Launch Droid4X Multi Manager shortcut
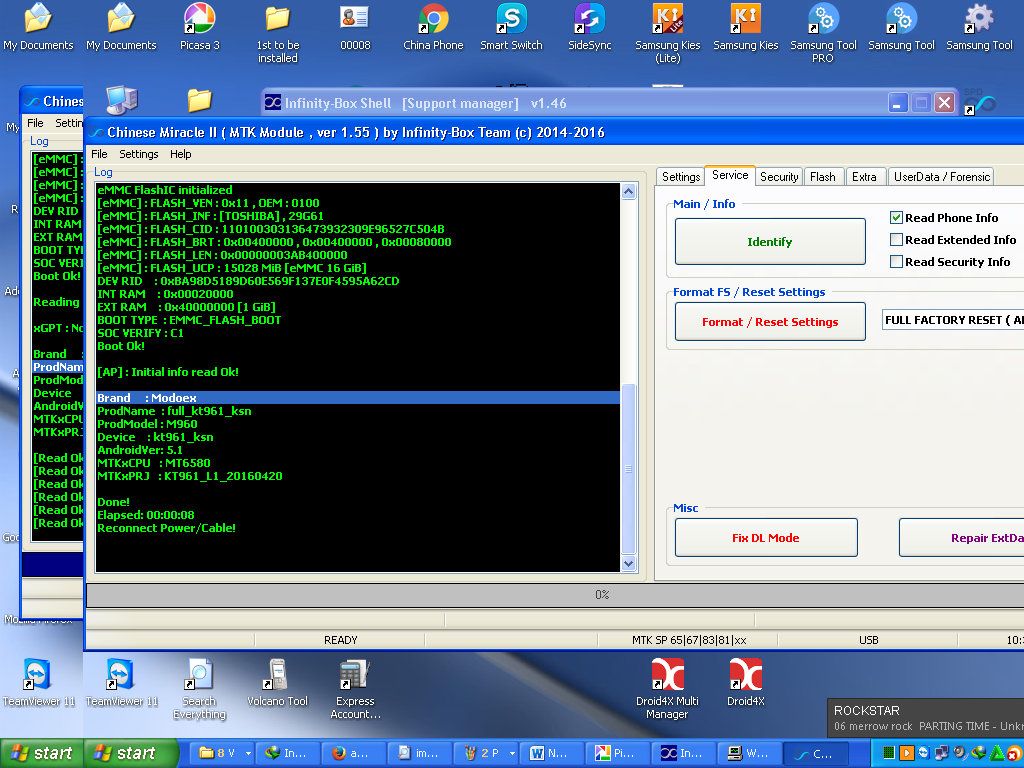 [667, 676]
